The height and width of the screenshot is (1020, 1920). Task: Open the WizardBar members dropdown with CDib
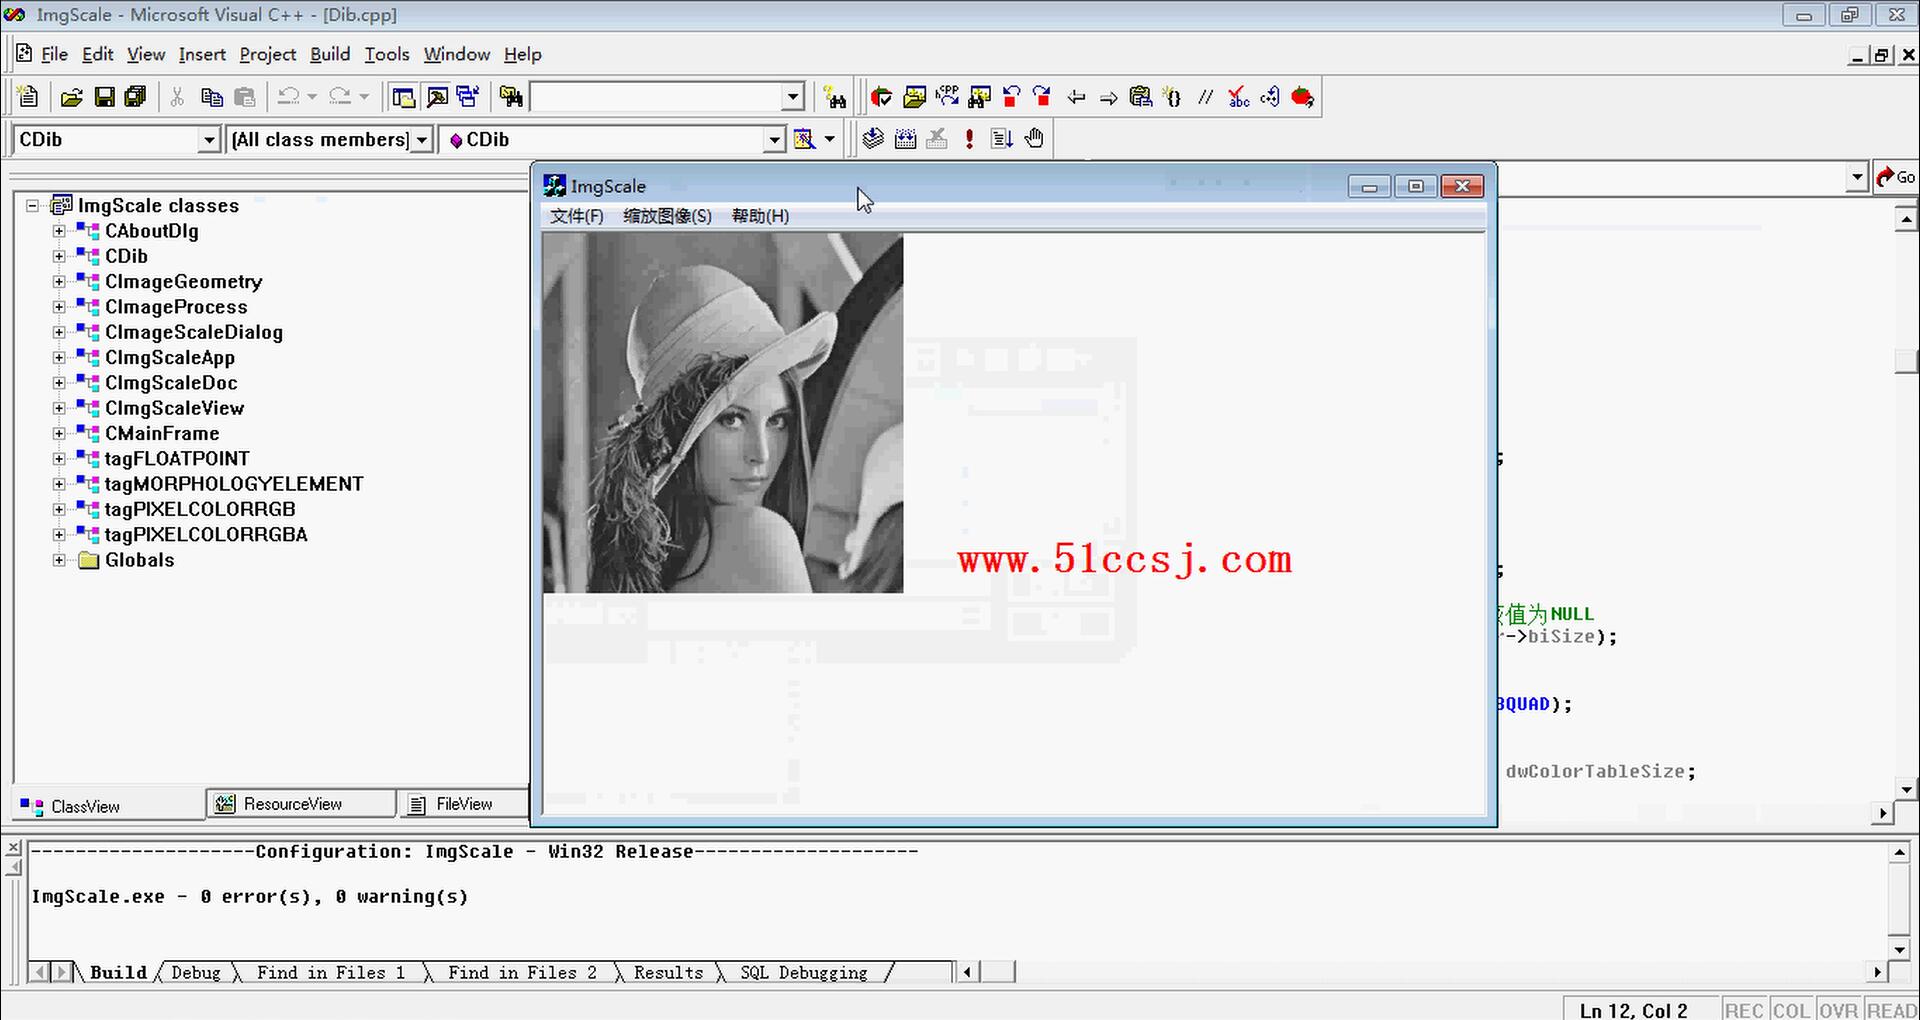point(774,140)
